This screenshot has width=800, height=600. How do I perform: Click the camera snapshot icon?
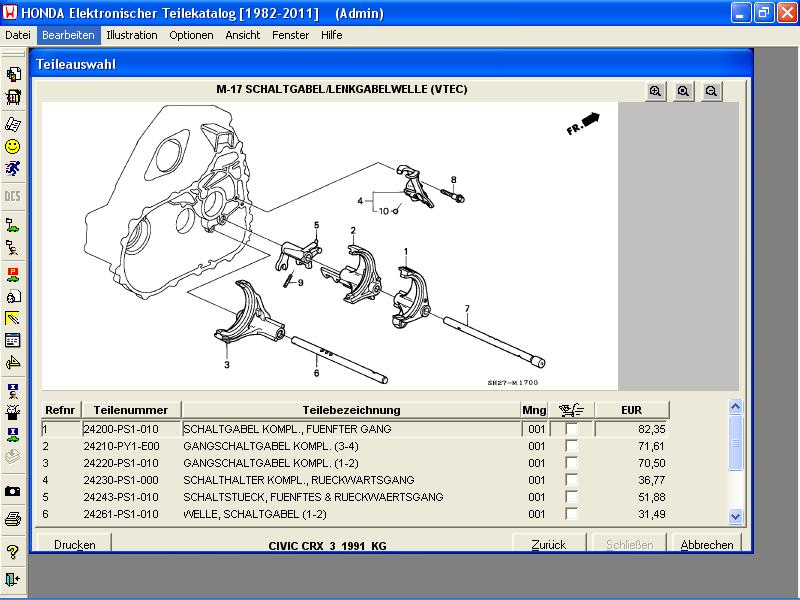(13, 491)
